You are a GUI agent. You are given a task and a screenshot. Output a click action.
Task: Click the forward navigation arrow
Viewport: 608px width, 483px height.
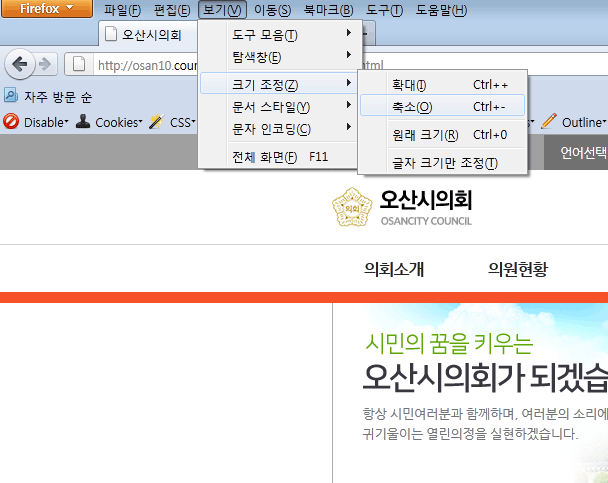46,64
